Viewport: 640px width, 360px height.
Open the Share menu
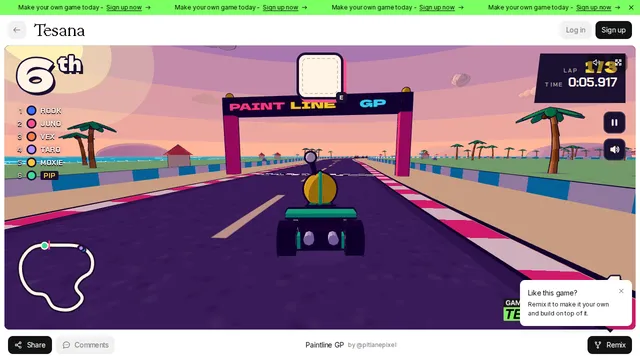click(x=30, y=345)
